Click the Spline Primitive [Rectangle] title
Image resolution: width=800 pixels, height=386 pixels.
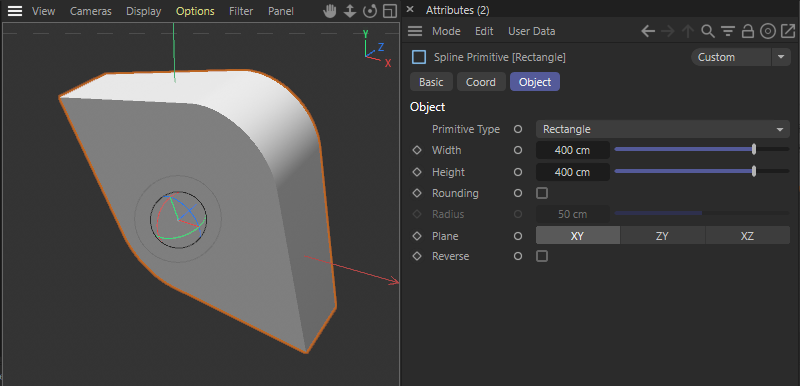tap(499, 57)
